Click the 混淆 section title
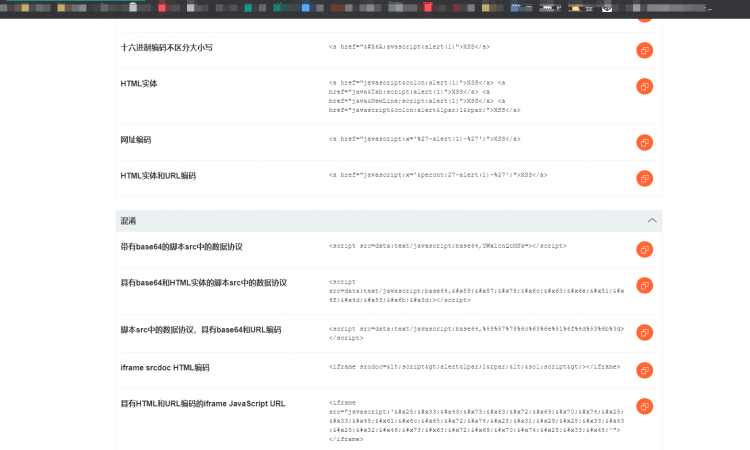 (128, 221)
